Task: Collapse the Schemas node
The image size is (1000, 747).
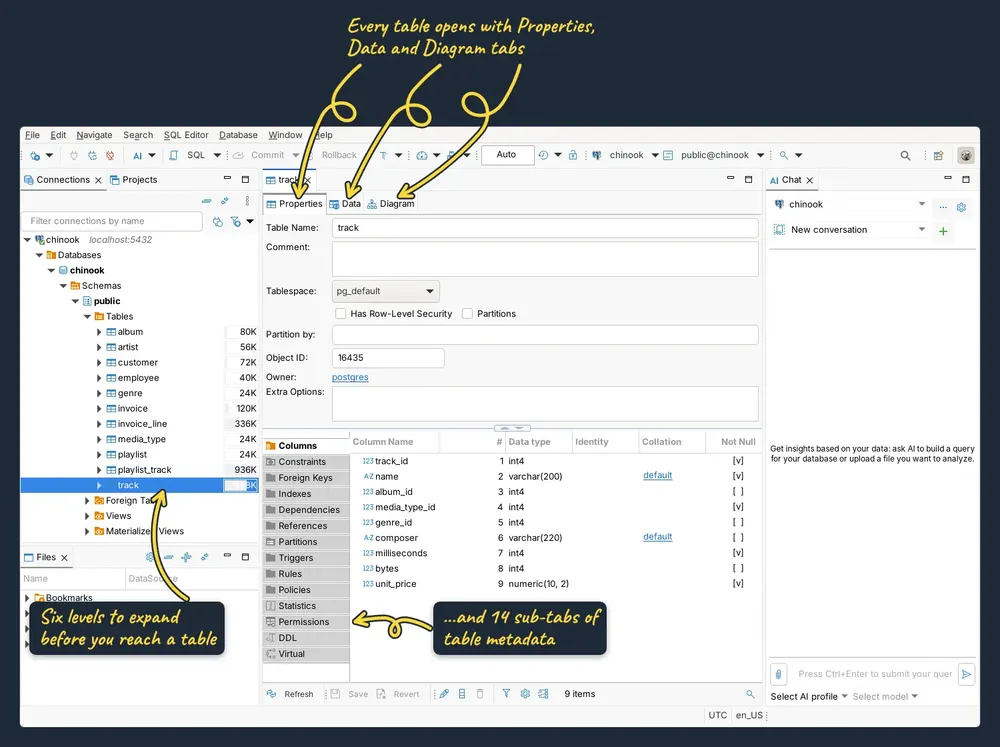Action: (63, 286)
